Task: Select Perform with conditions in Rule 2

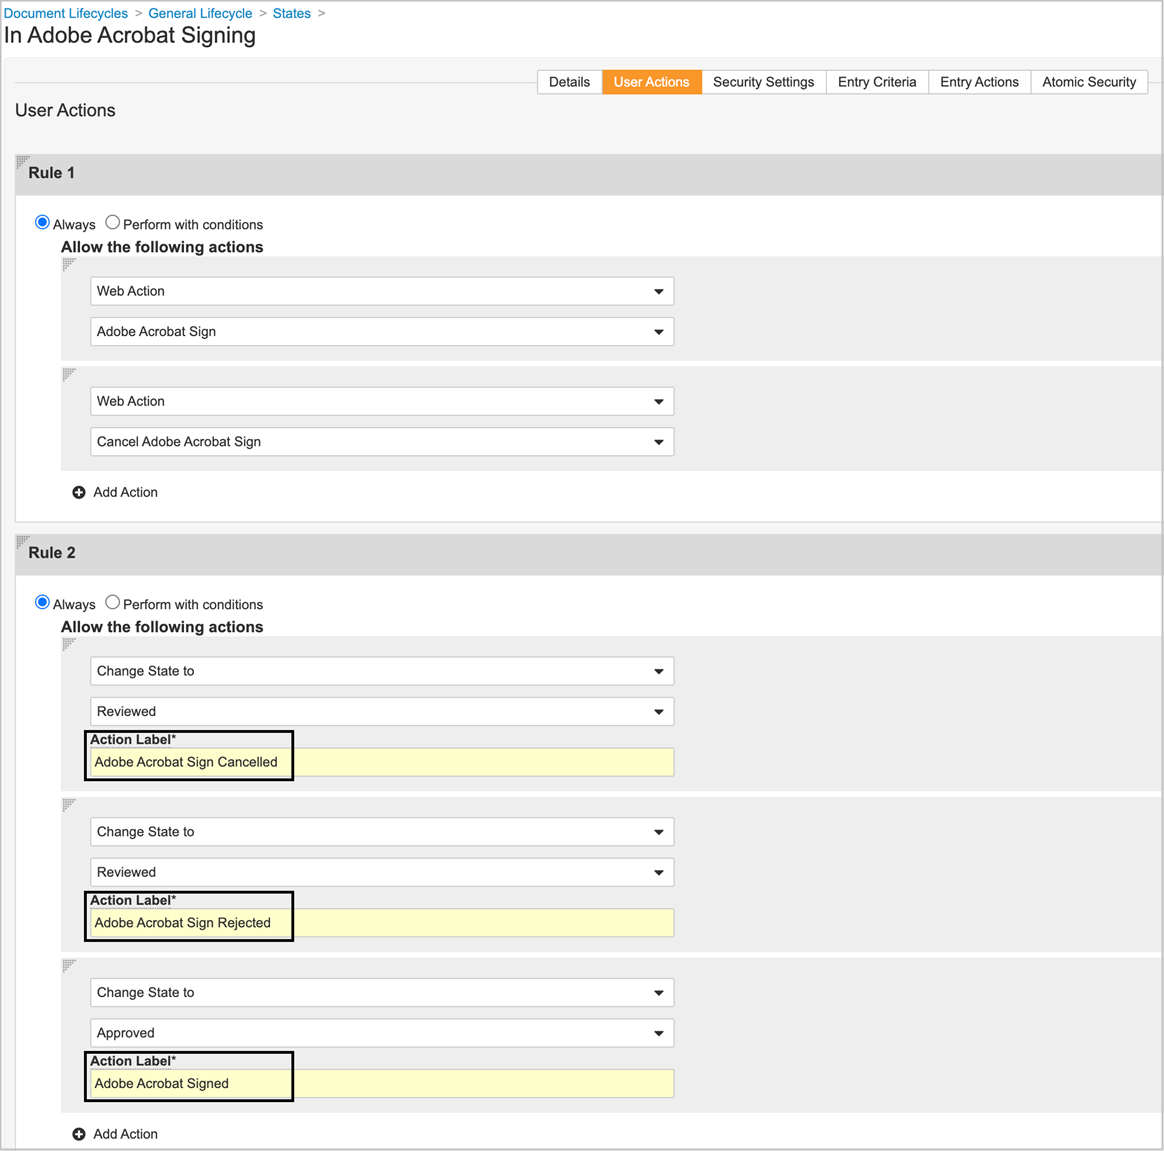Action: tap(113, 602)
